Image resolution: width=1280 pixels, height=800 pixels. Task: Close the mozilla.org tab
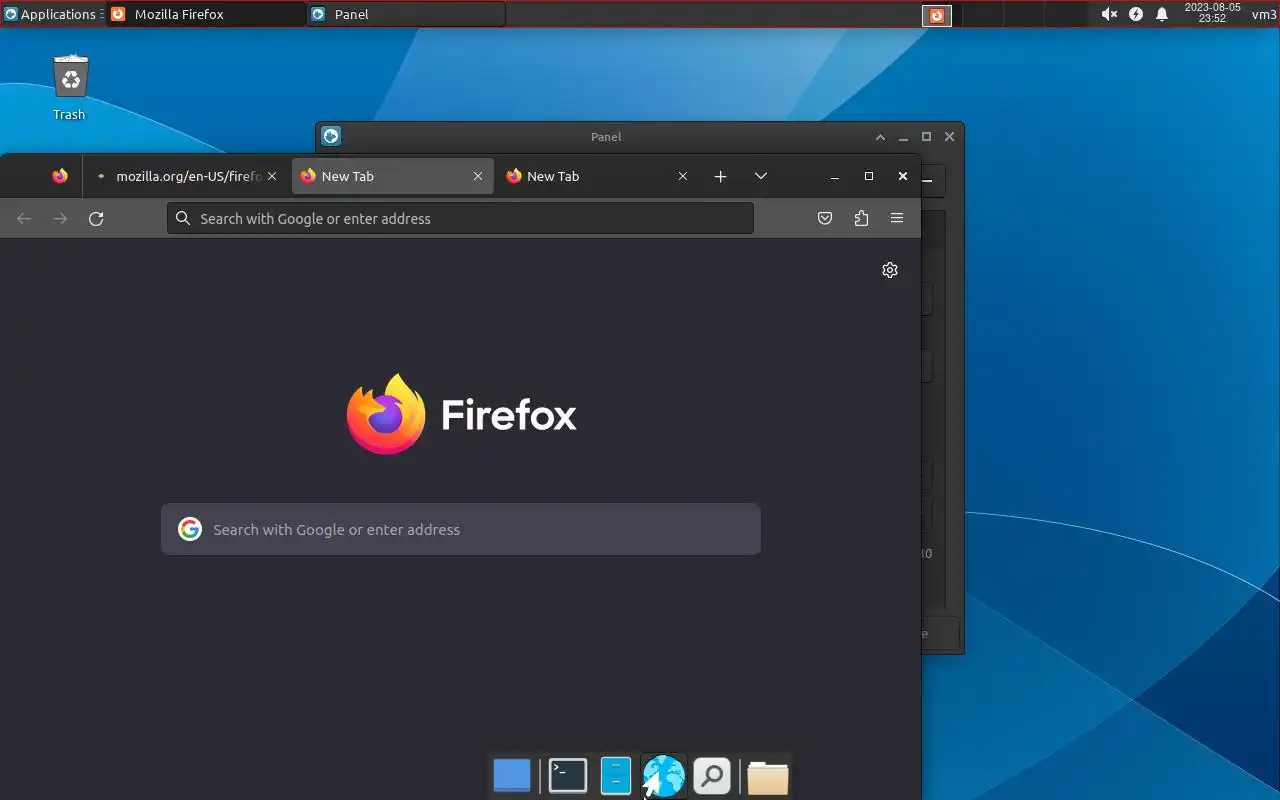(271, 176)
